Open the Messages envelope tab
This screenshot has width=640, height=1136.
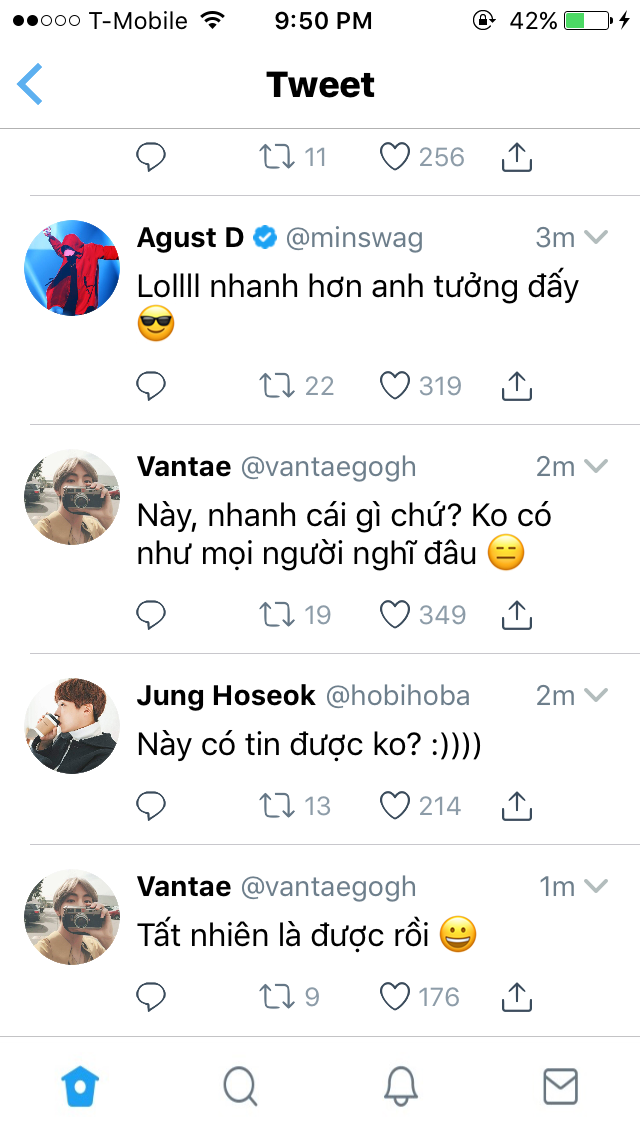[560, 1086]
